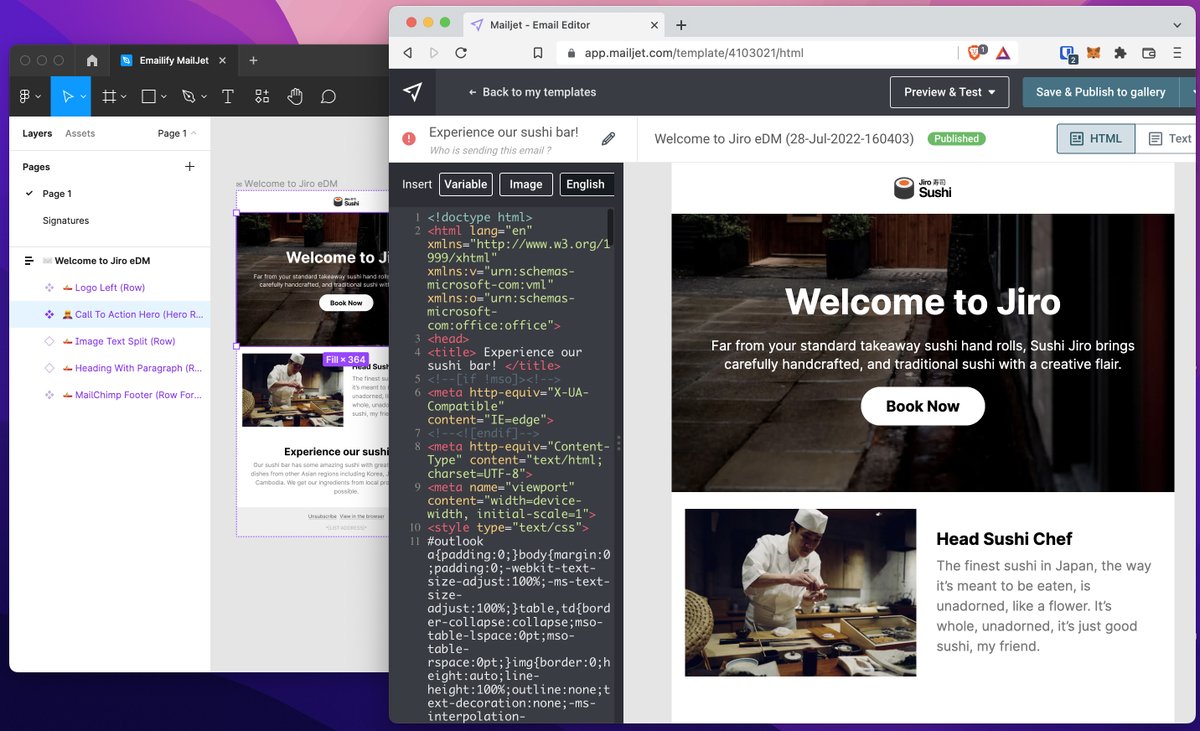1200x731 pixels.
Task: Select the Move tool in Figma
Action: pos(66,96)
